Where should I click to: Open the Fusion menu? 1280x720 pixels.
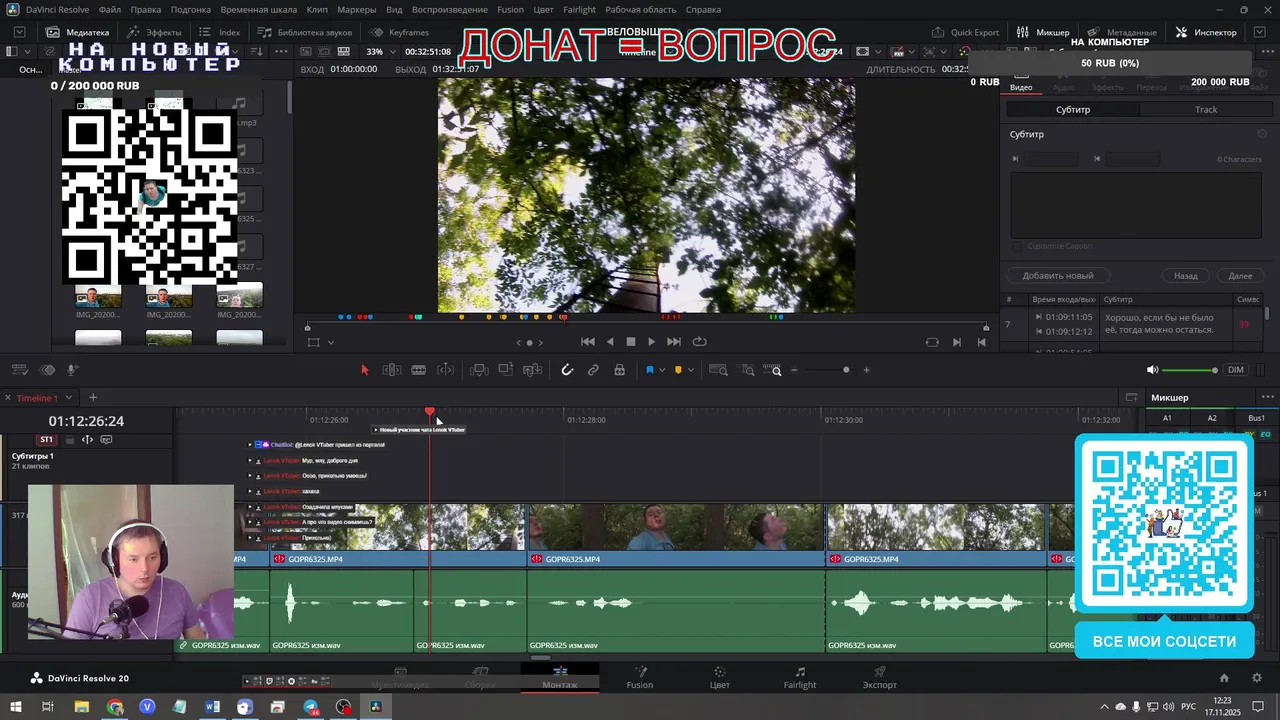(x=510, y=10)
